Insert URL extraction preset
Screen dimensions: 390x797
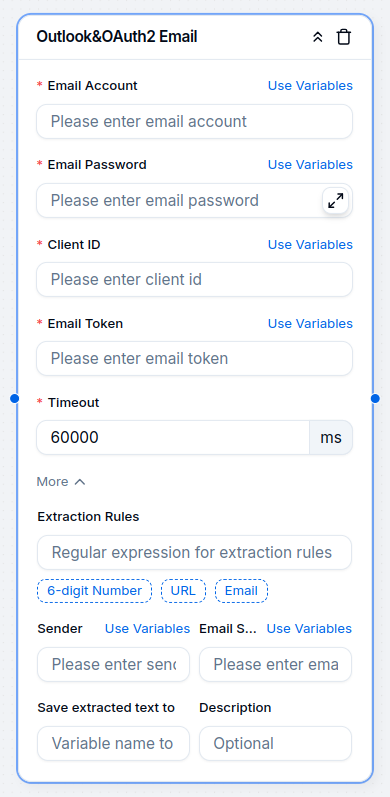(x=184, y=591)
